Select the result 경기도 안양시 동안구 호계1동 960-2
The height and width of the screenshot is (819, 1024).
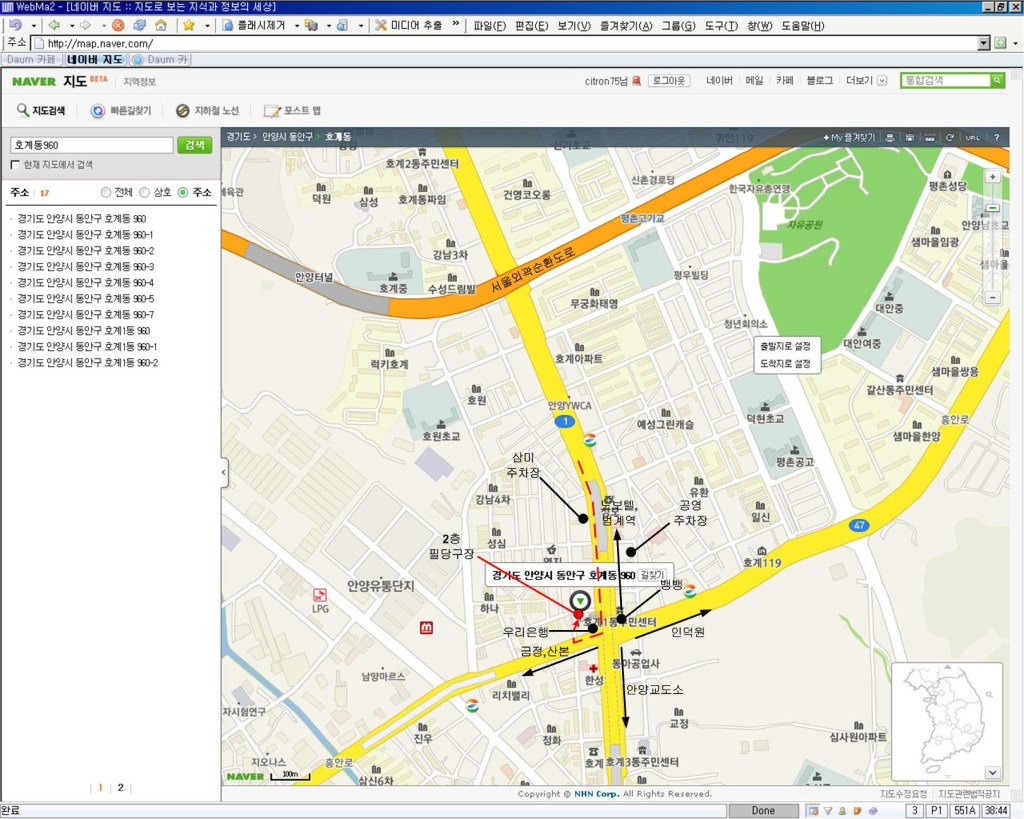[x=88, y=362]
